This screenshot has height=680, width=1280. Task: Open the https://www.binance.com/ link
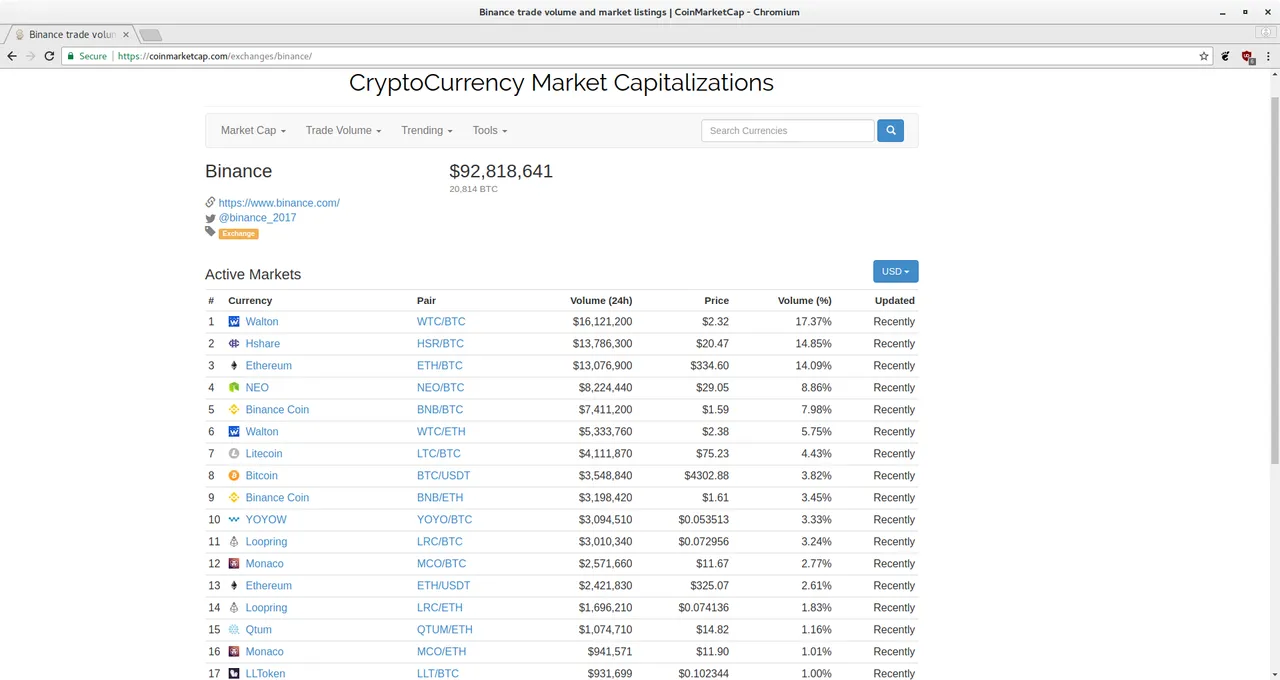point(279,203)
